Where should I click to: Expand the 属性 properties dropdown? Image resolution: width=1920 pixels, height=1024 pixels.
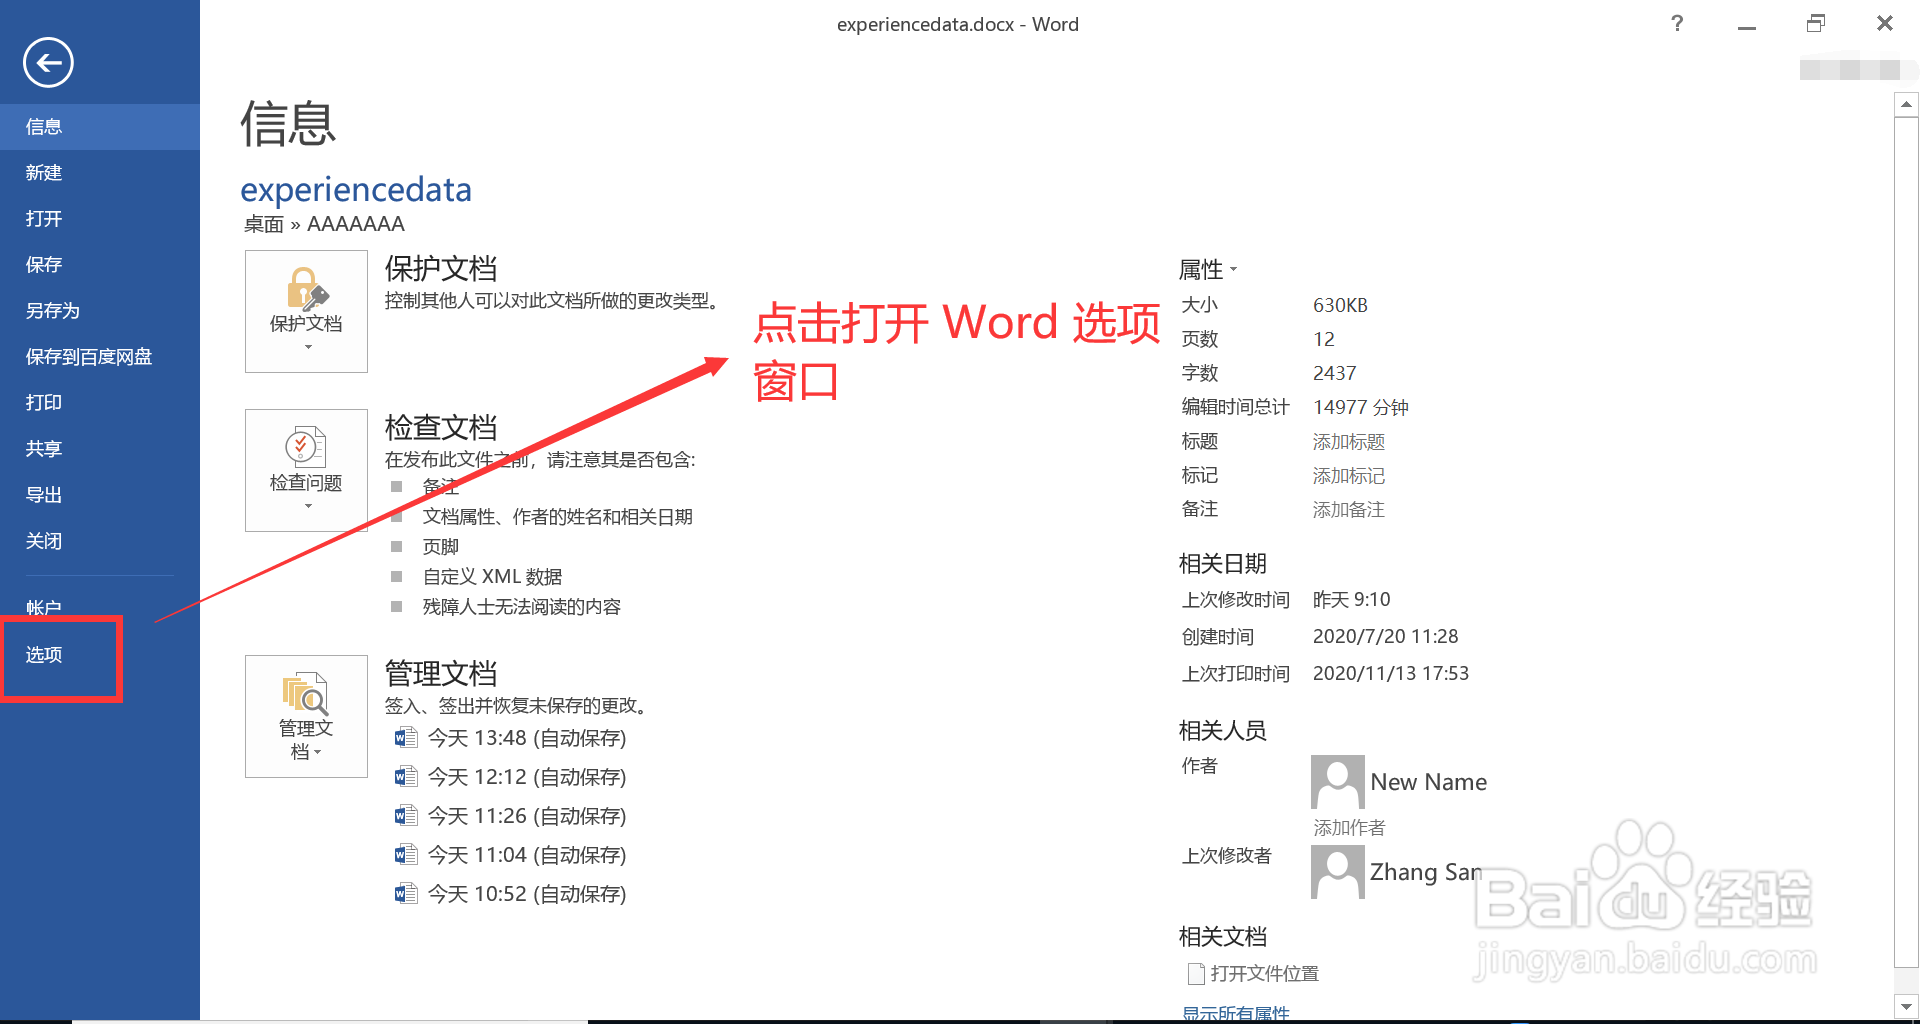coord(1208,269)
